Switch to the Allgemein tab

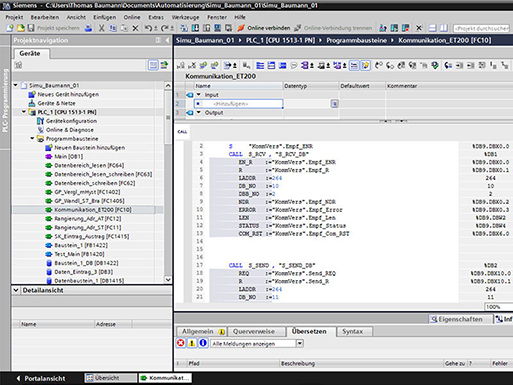point(201,331)
